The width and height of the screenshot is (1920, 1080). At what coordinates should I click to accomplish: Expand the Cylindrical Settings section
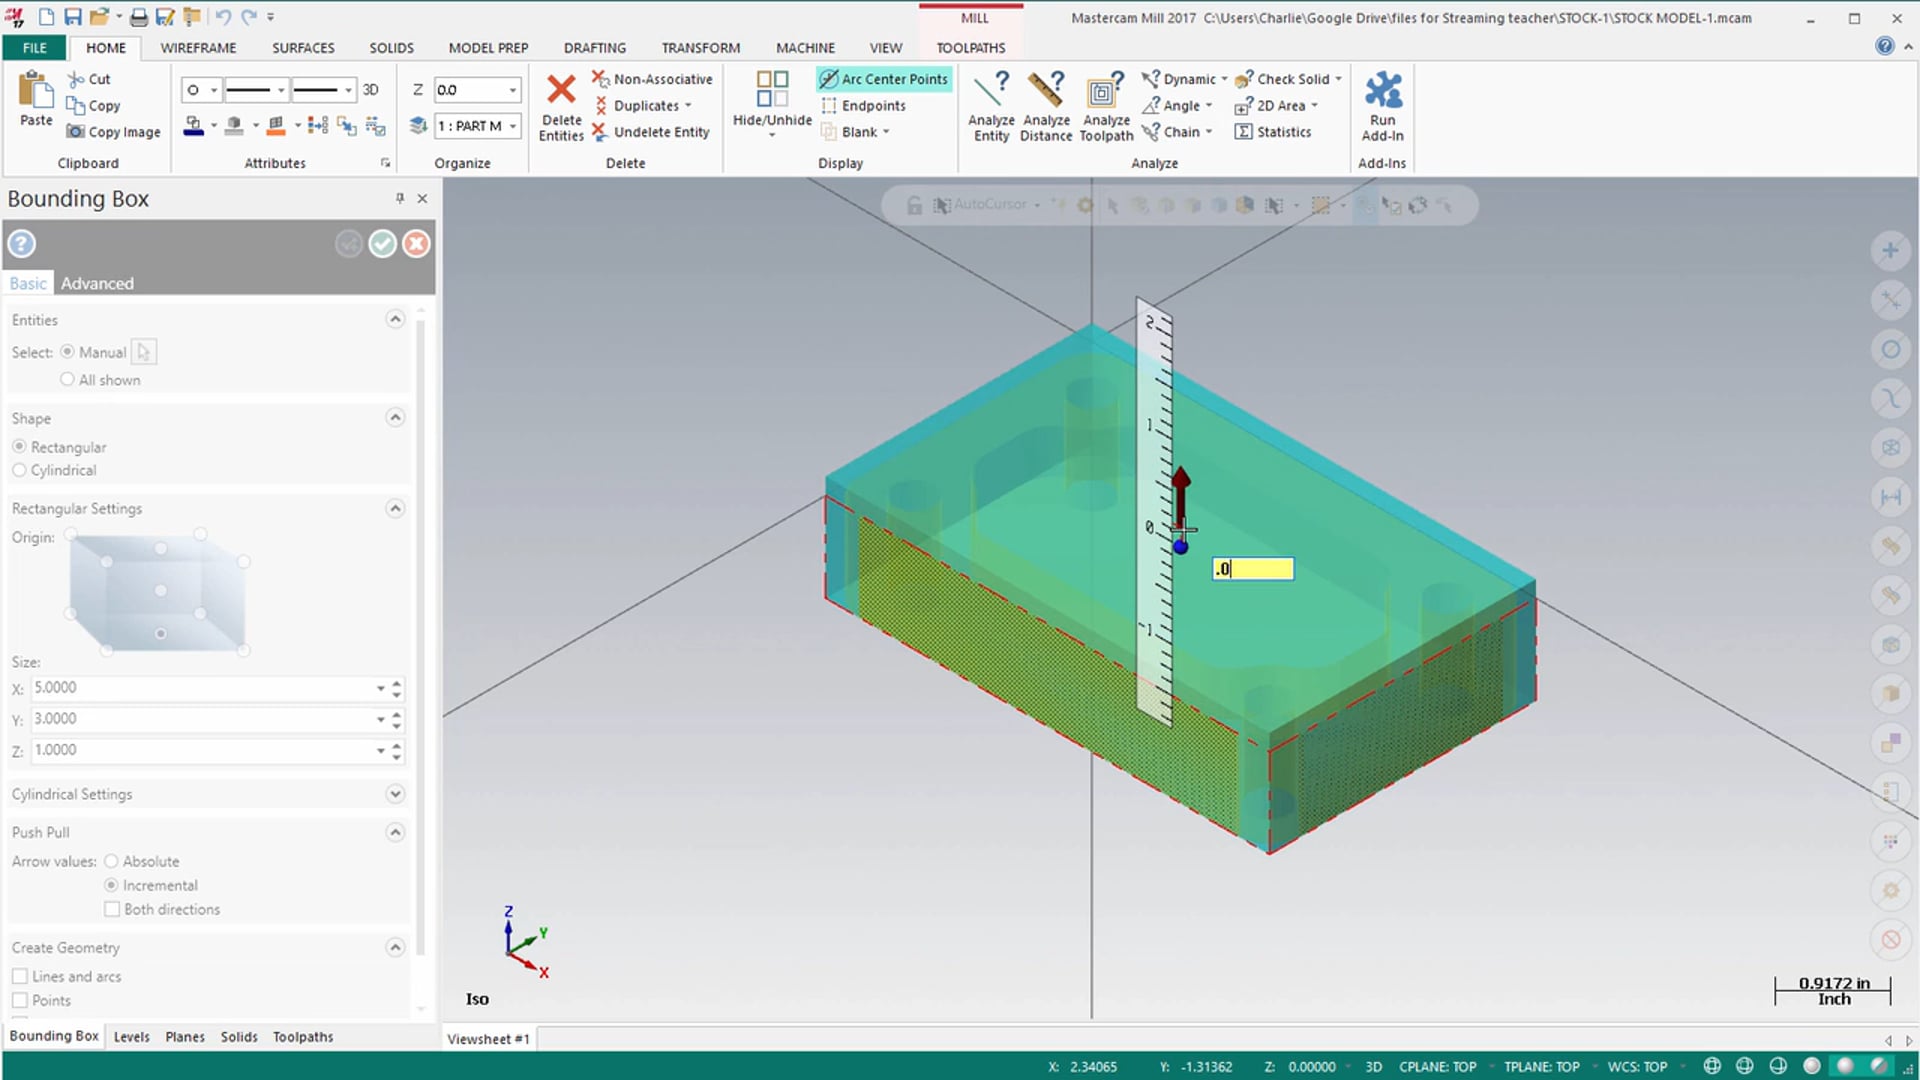[x=394, y=793]
